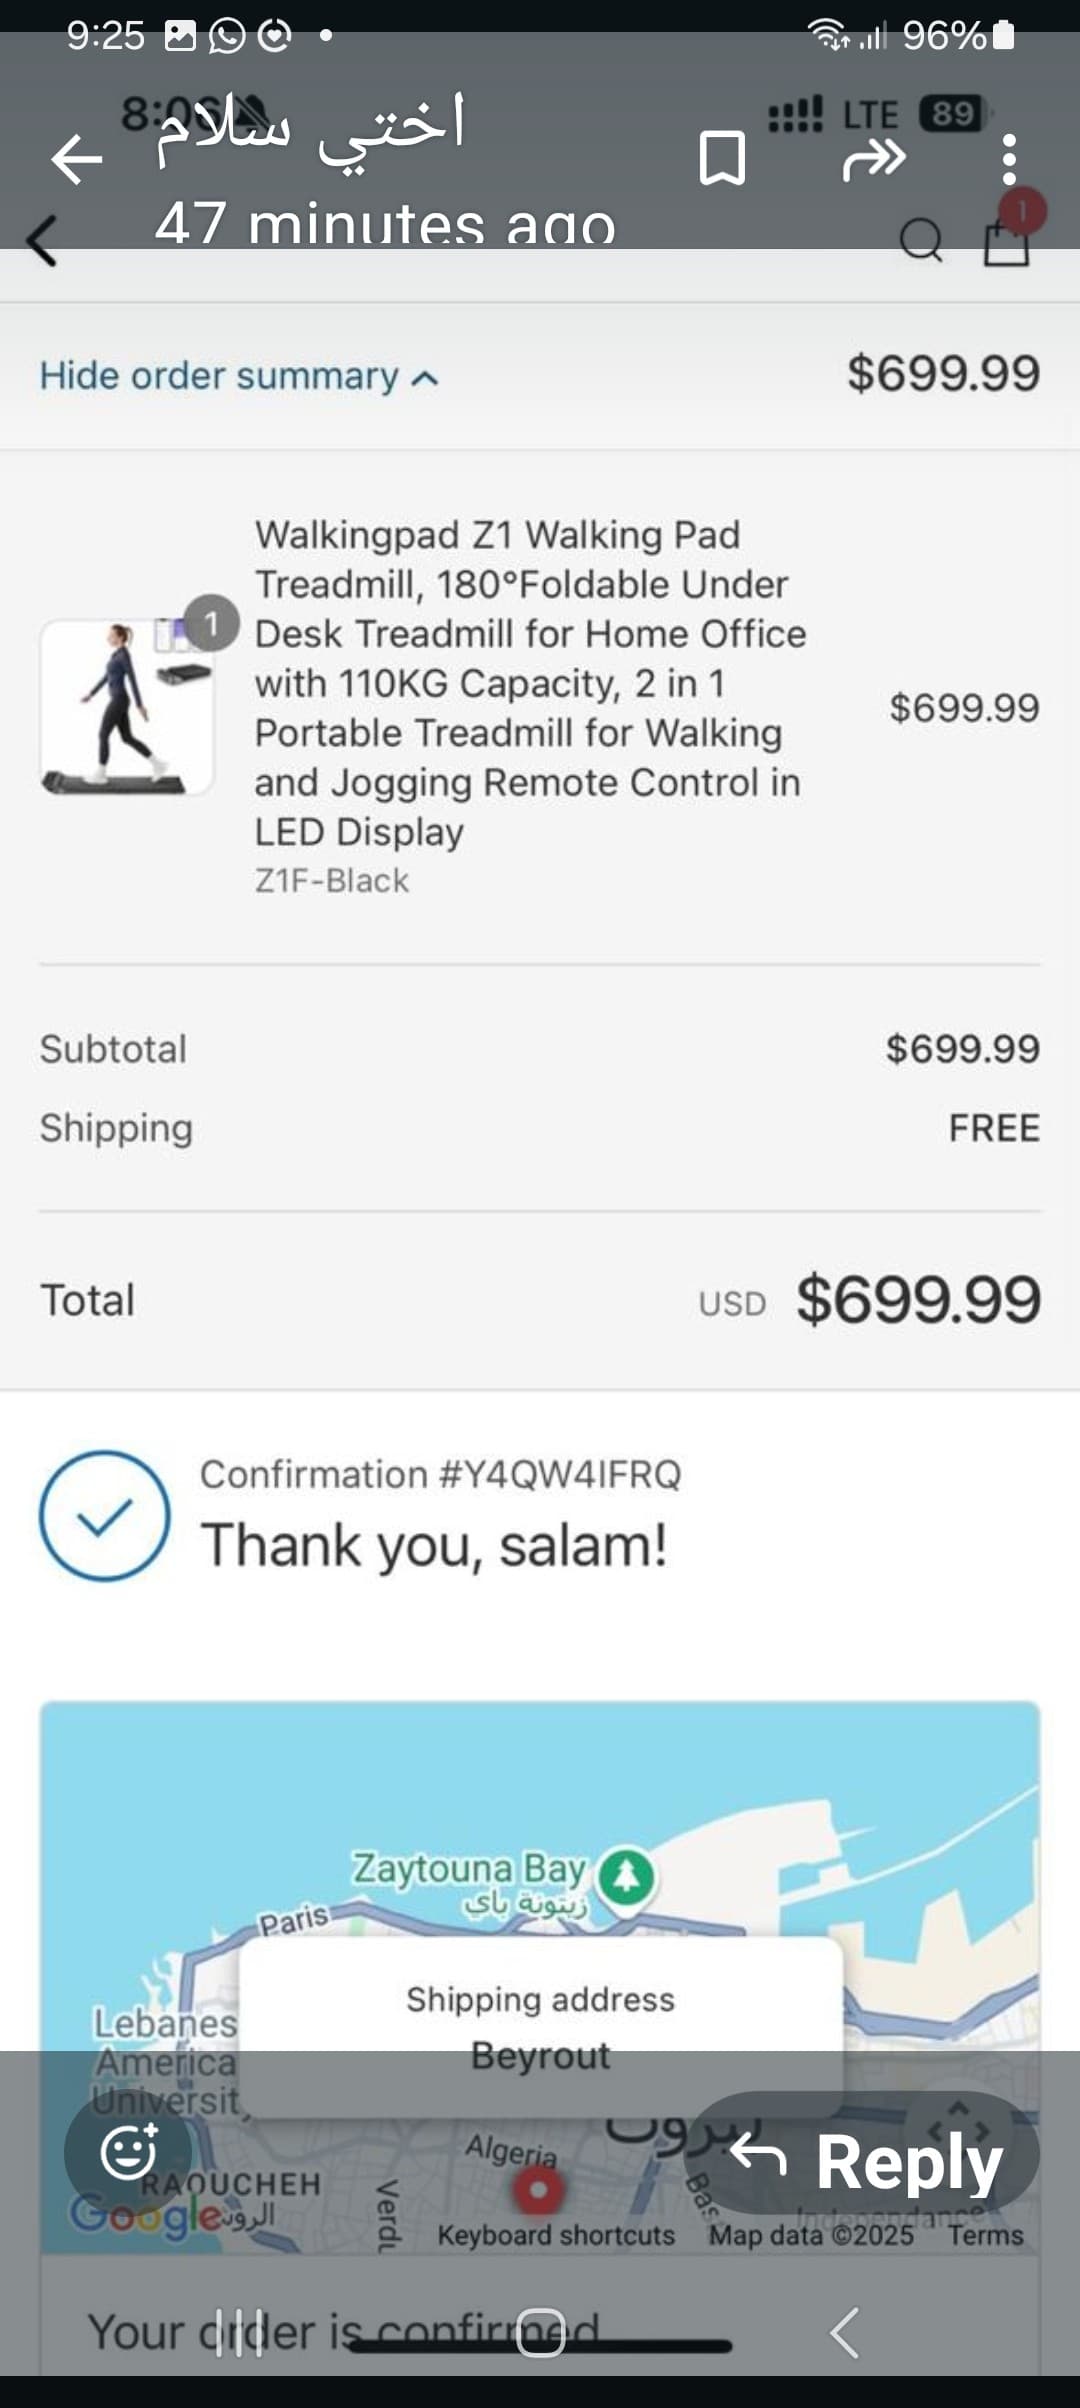Tap the search magnifier icon
The width and height of the screenshot is (1080, 2408).
[x=921, y=240]
